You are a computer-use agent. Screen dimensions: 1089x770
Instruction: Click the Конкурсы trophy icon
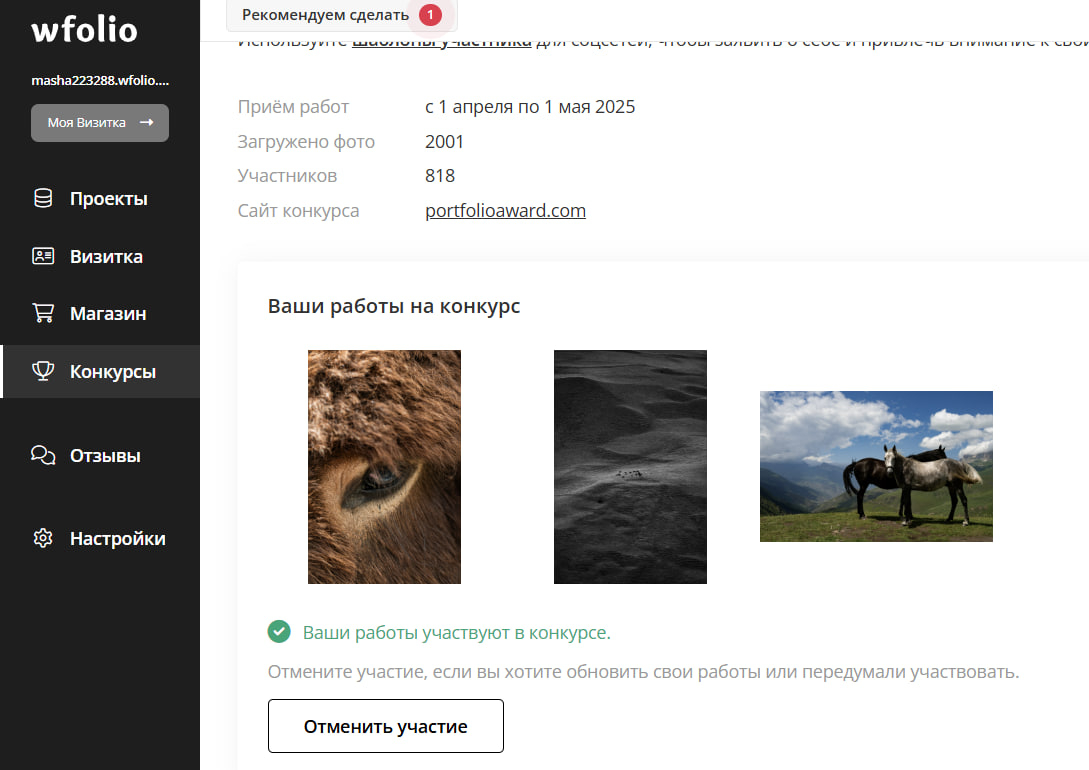click(x=43, y=371)
